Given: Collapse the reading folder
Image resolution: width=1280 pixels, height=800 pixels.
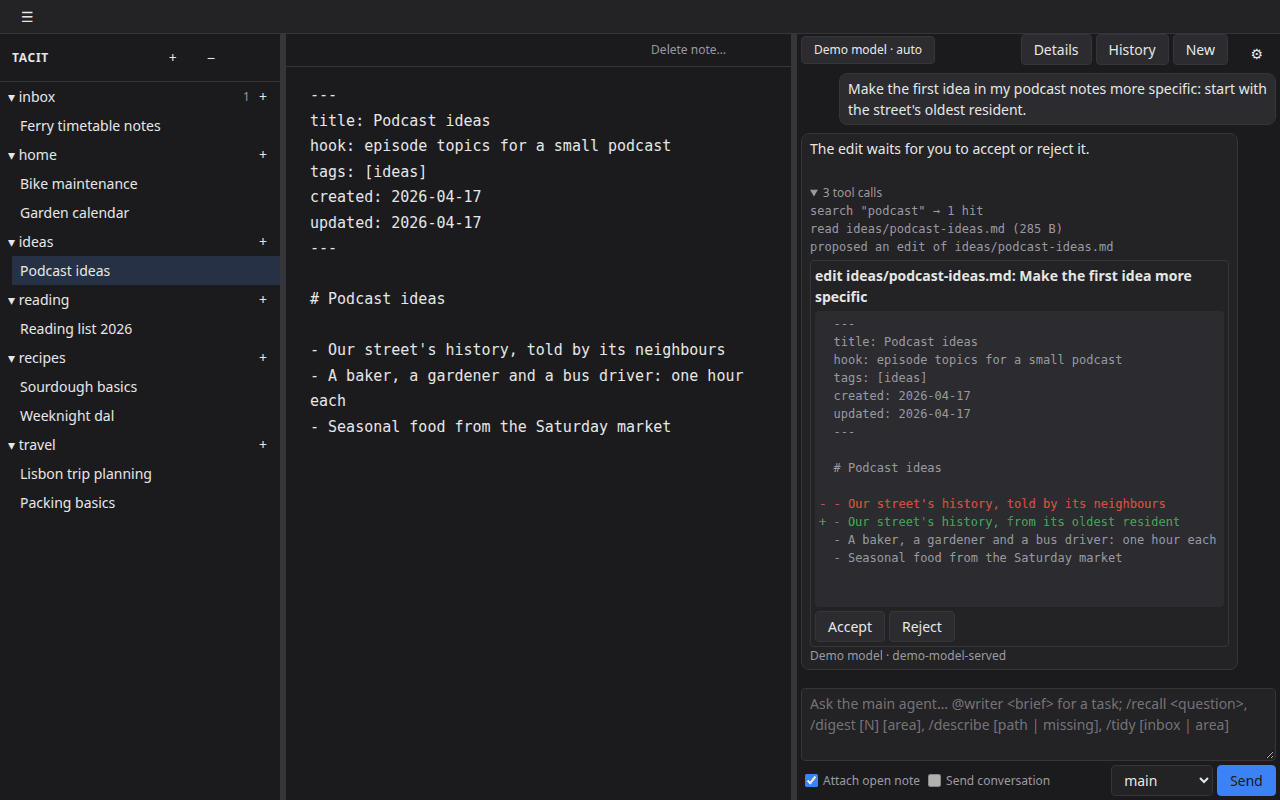Looking at the screenshot, I should click(12, 300).
